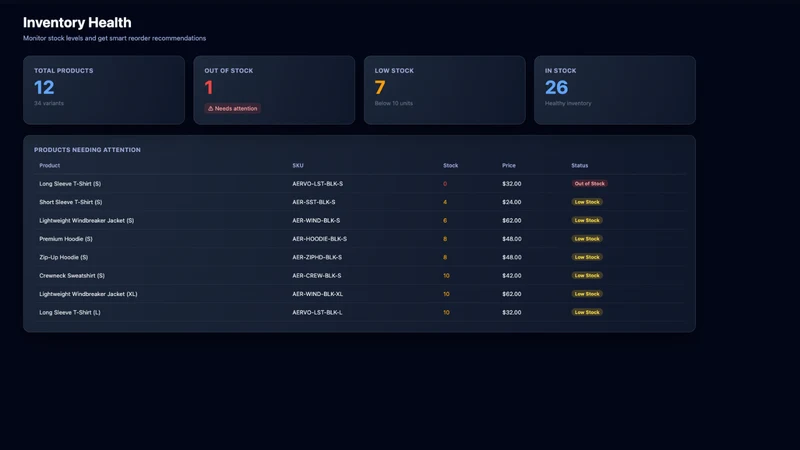Select the Long Sleeve T-Shirt (S) row
This screenshot has width=800, height=450.
(360, 184)
